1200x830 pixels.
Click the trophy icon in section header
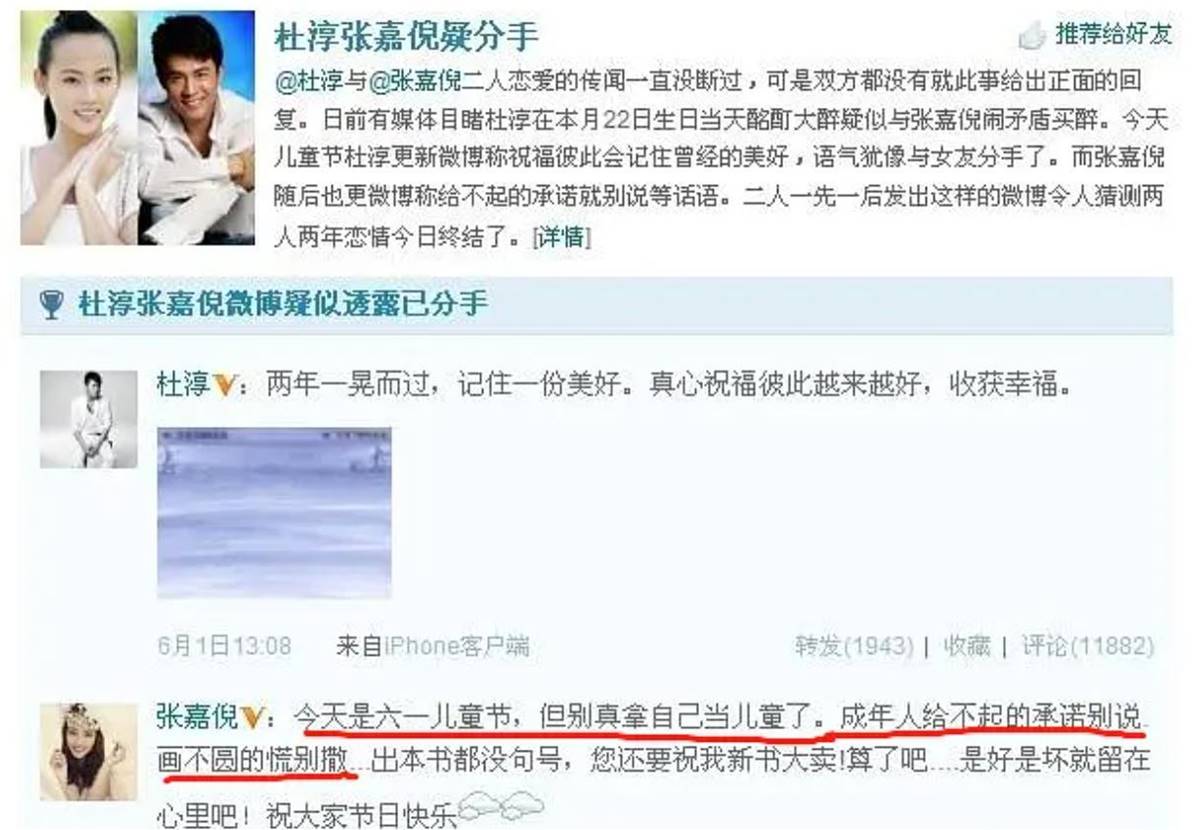pyautogui.click(x=51, y=305)
